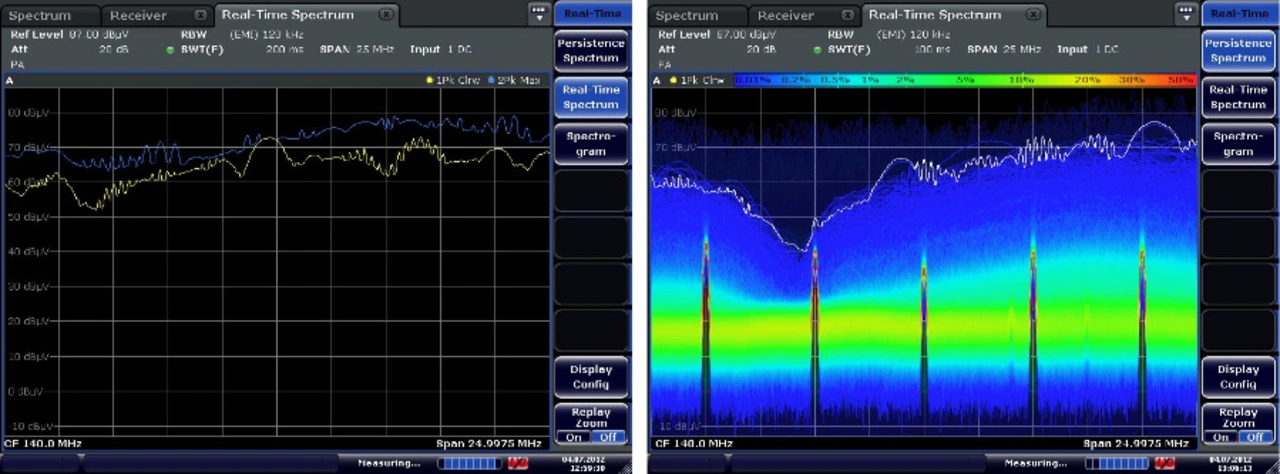Viewport: 1280px width, 474px height.
Task: Click red error icon near the 13:06:13 timestamp
Action: tap(1165, 463)
